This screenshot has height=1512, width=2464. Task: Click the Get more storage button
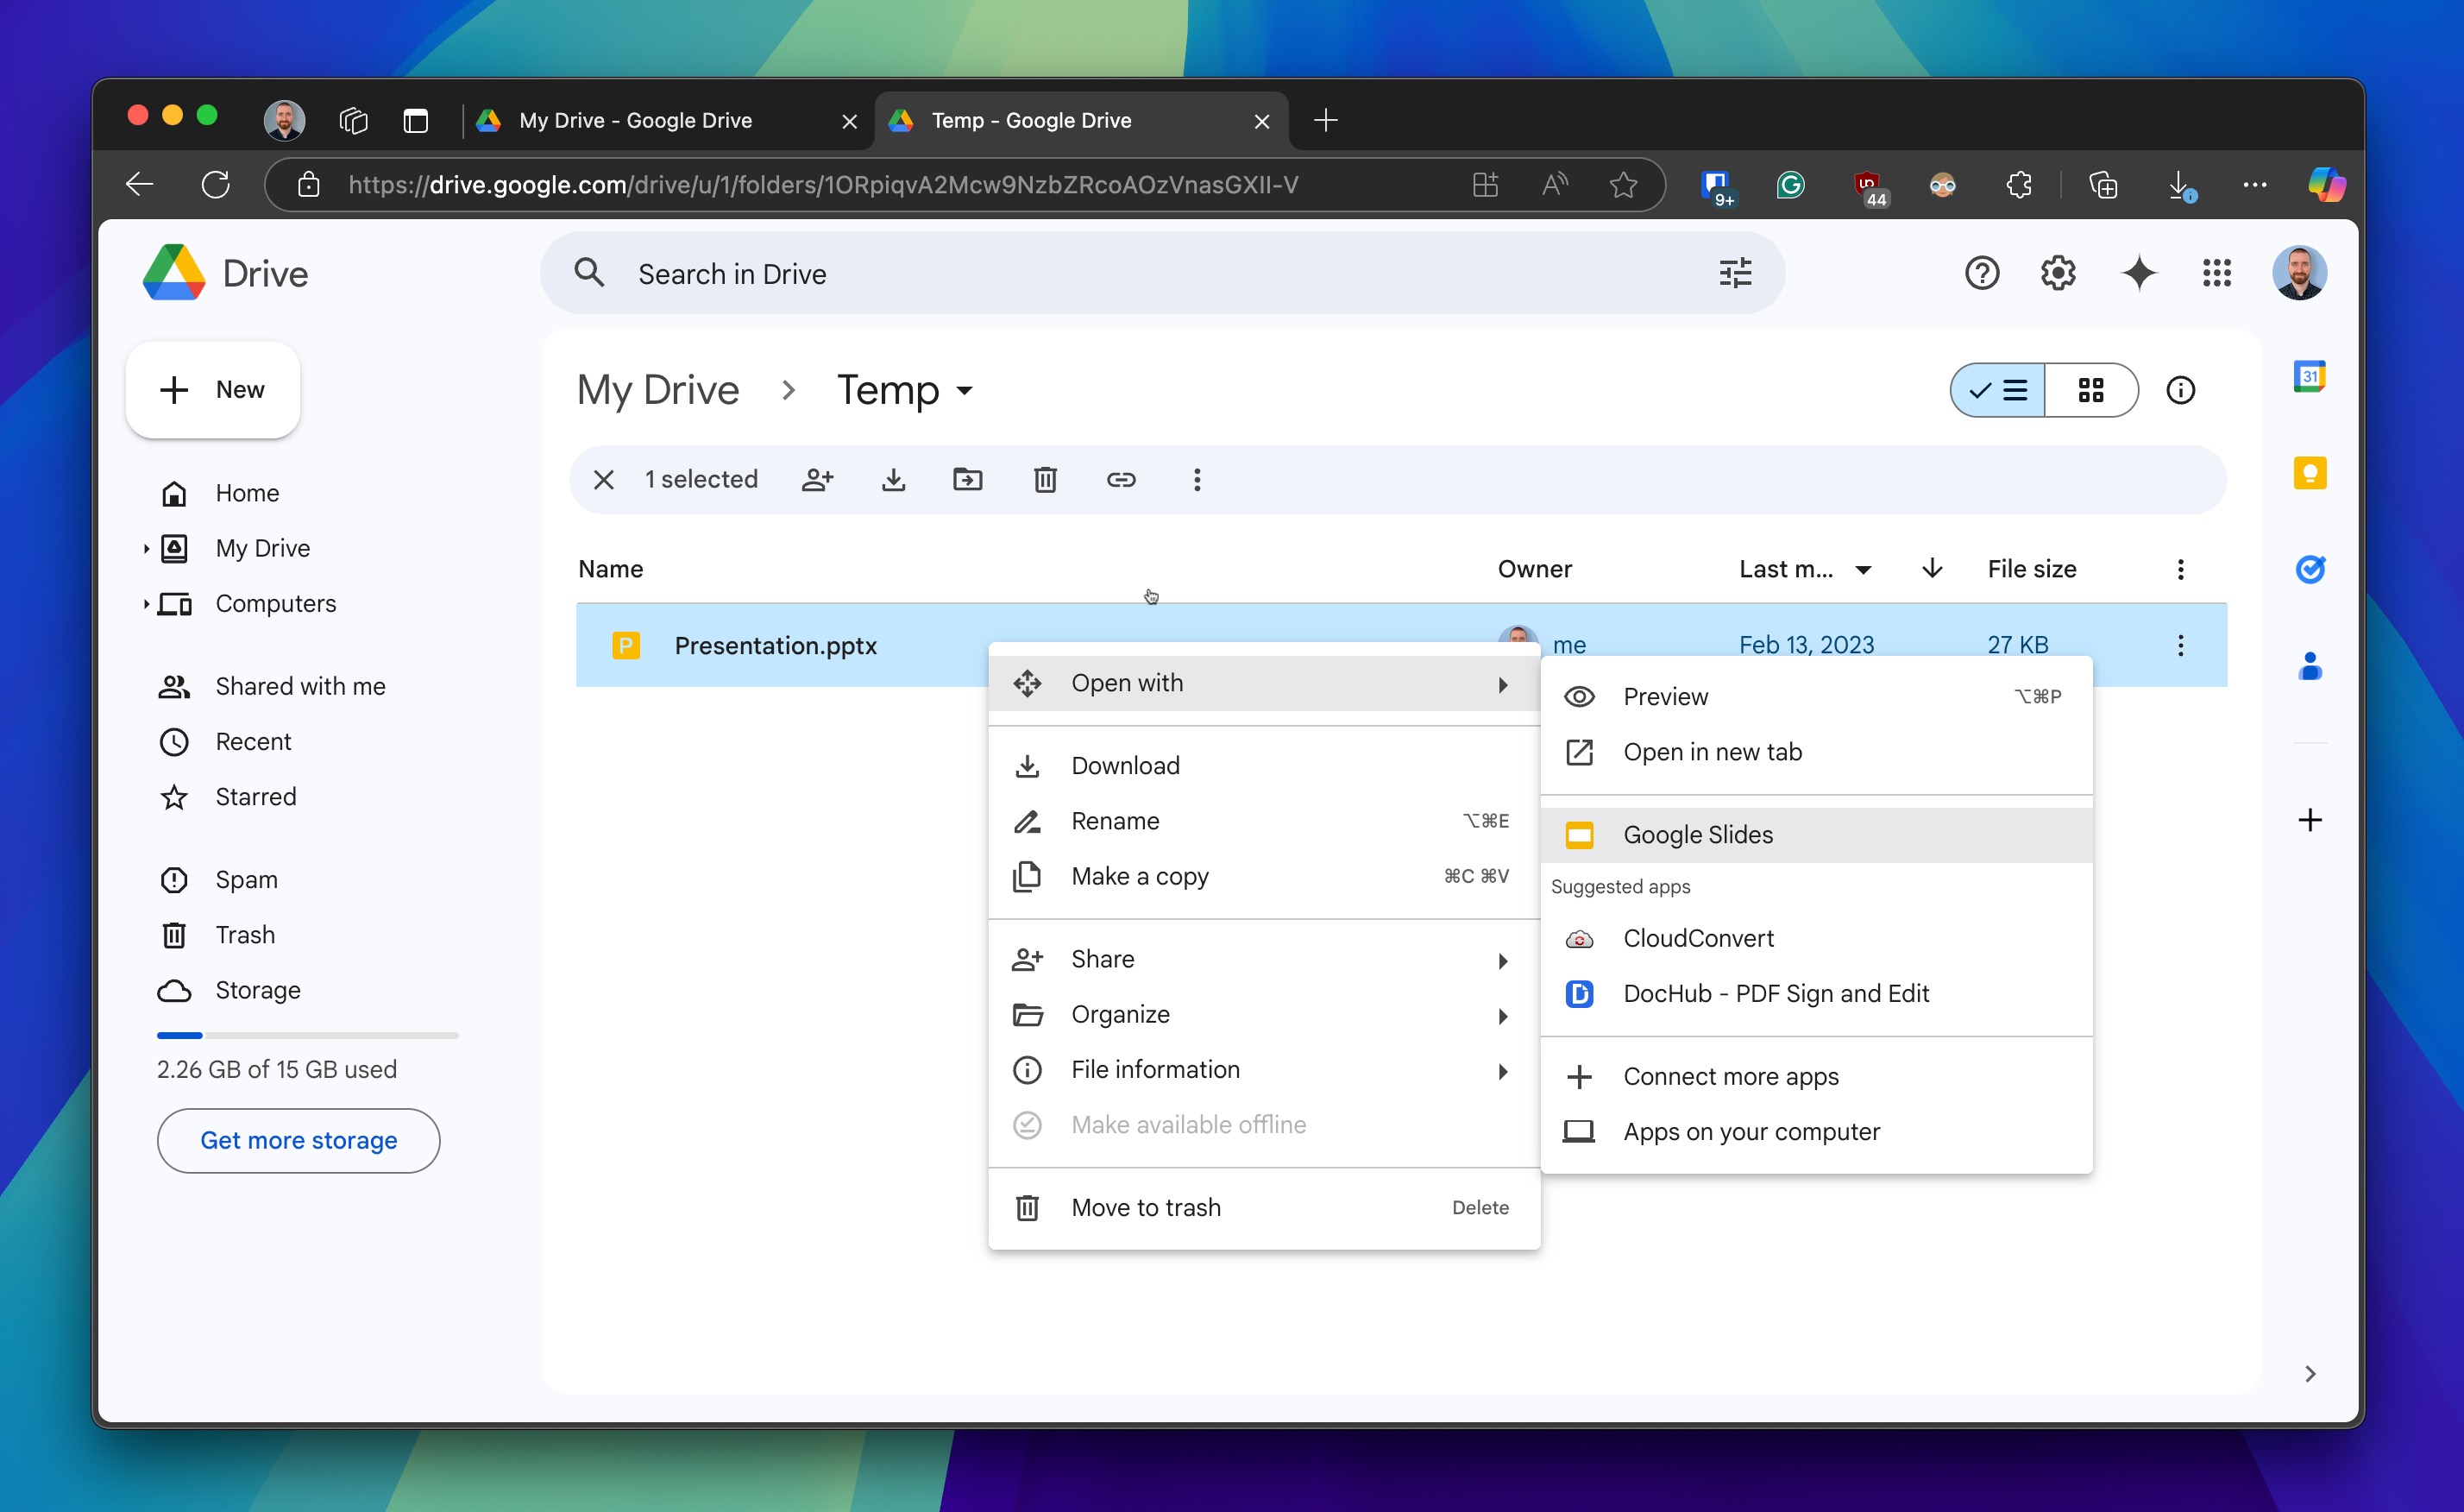coord(298,1141)
